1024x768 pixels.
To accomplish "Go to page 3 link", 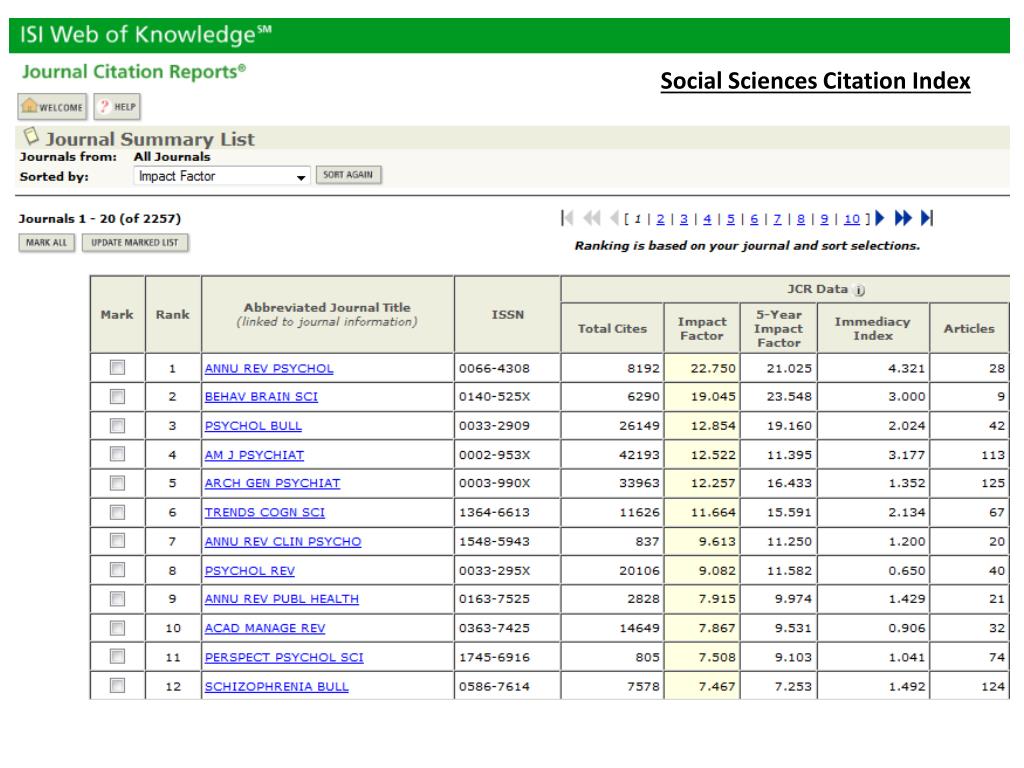I will pyautogui.click(x=684, y=219).
